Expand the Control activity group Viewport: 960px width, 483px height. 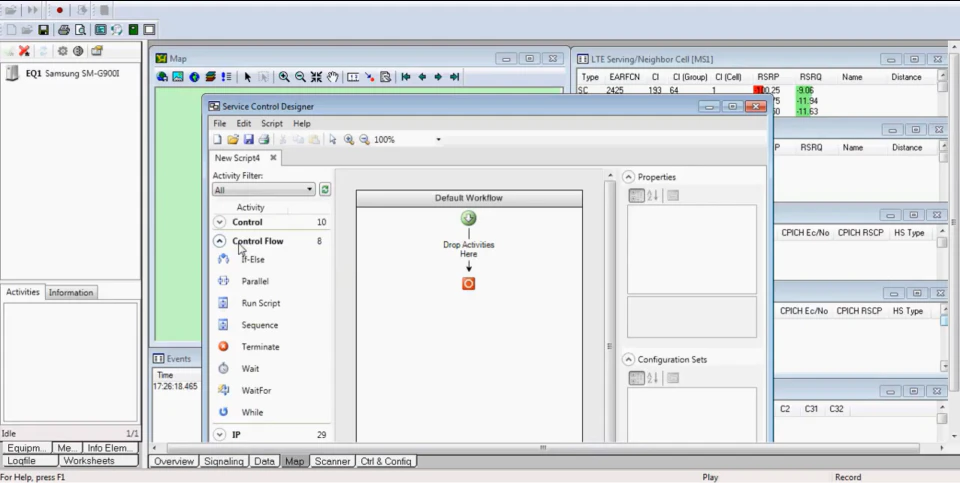tap(219, 222)
